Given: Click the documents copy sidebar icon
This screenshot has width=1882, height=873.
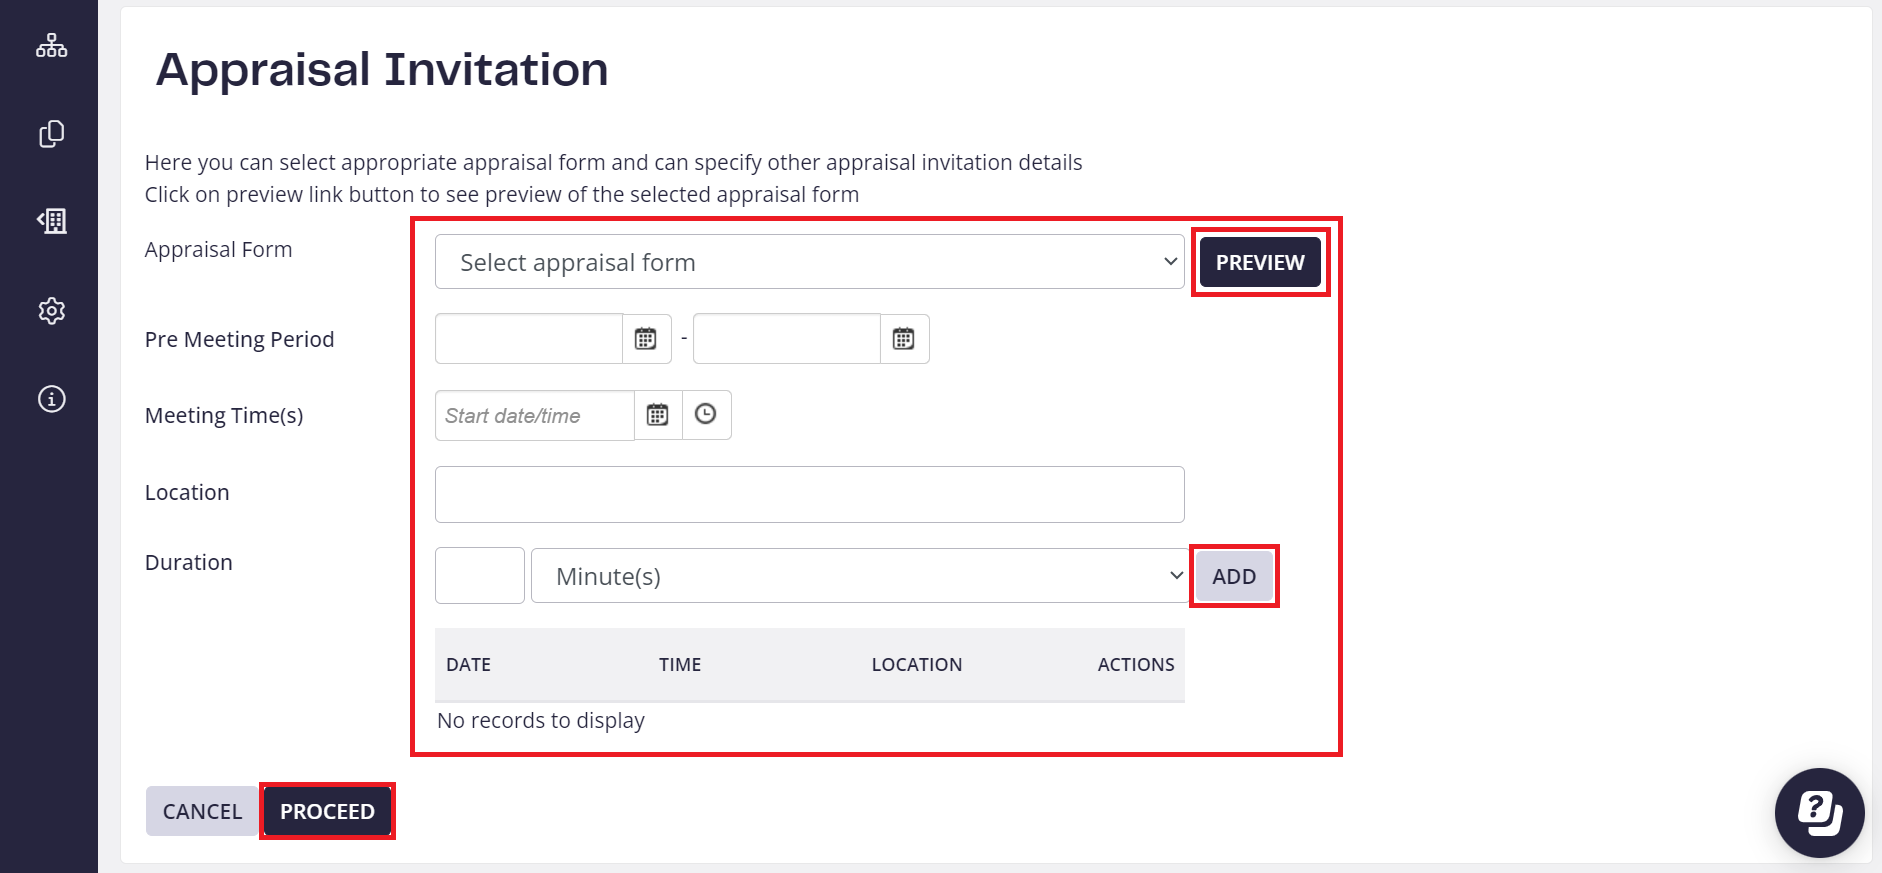Looking at the screenshot, I should (52, 134).
